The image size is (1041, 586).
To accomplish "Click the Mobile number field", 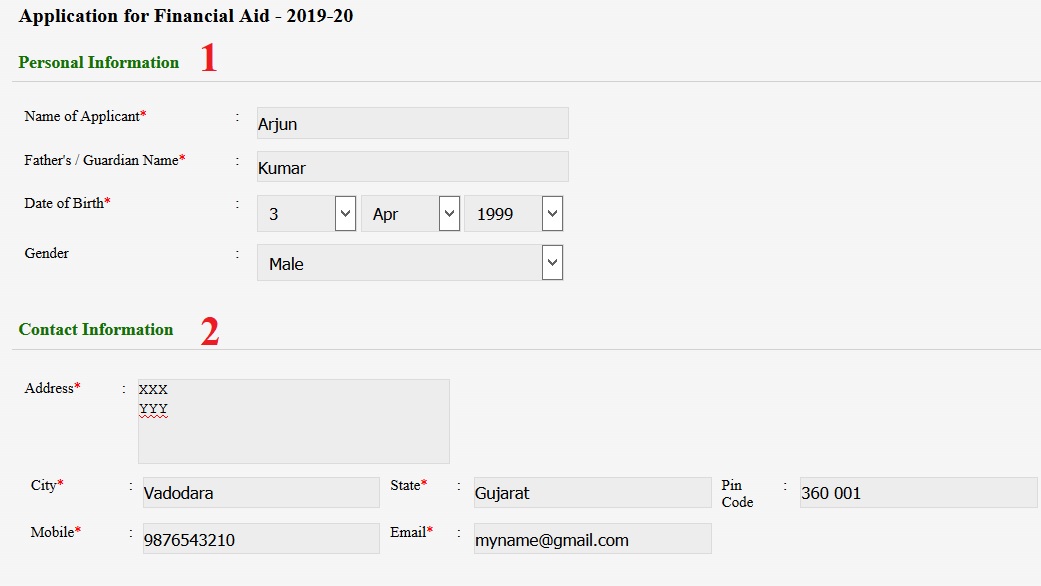I will [261, 538].
